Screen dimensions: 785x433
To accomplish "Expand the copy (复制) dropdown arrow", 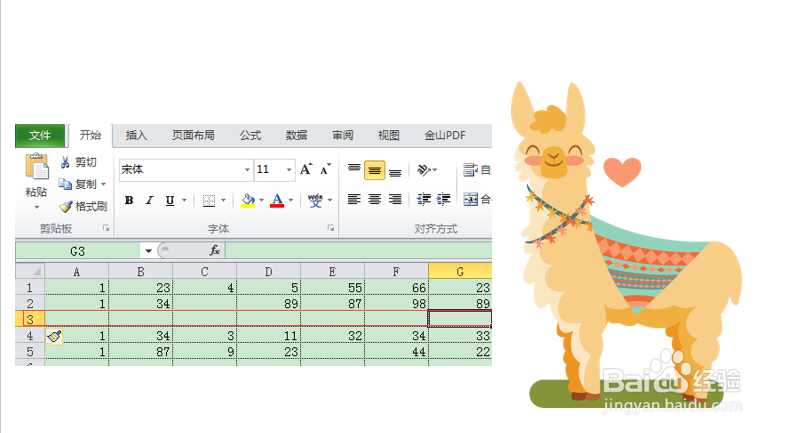I will click(104, 184).
